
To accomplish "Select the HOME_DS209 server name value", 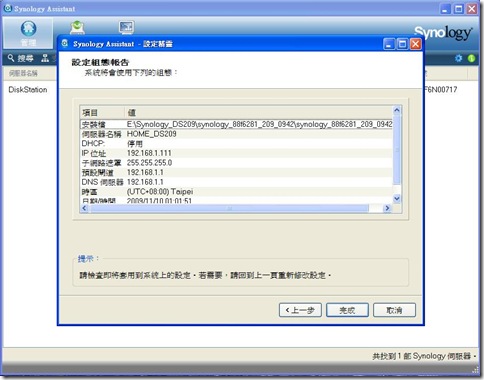I will (152, 134).
